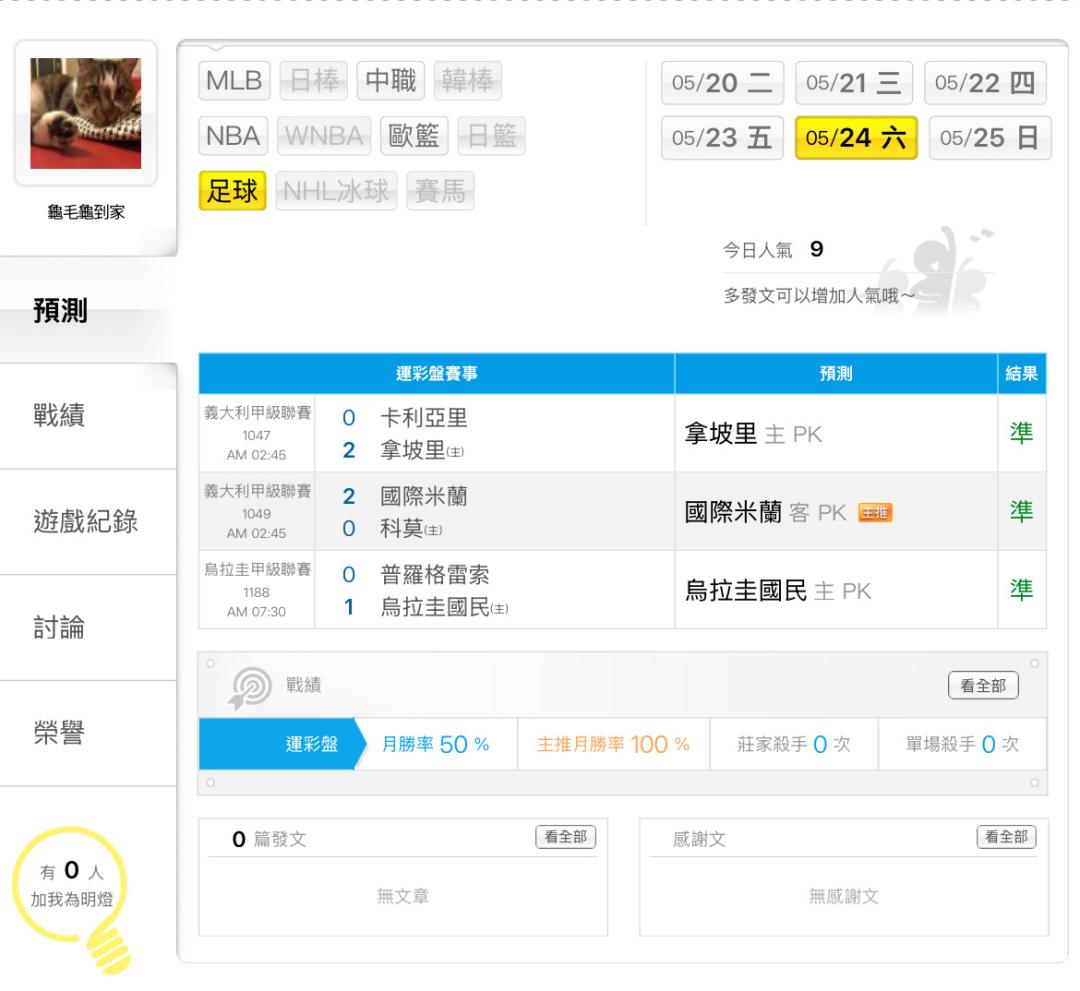
Task: Click 看全部 in the 戰績 section
Action: click(983, 686)
